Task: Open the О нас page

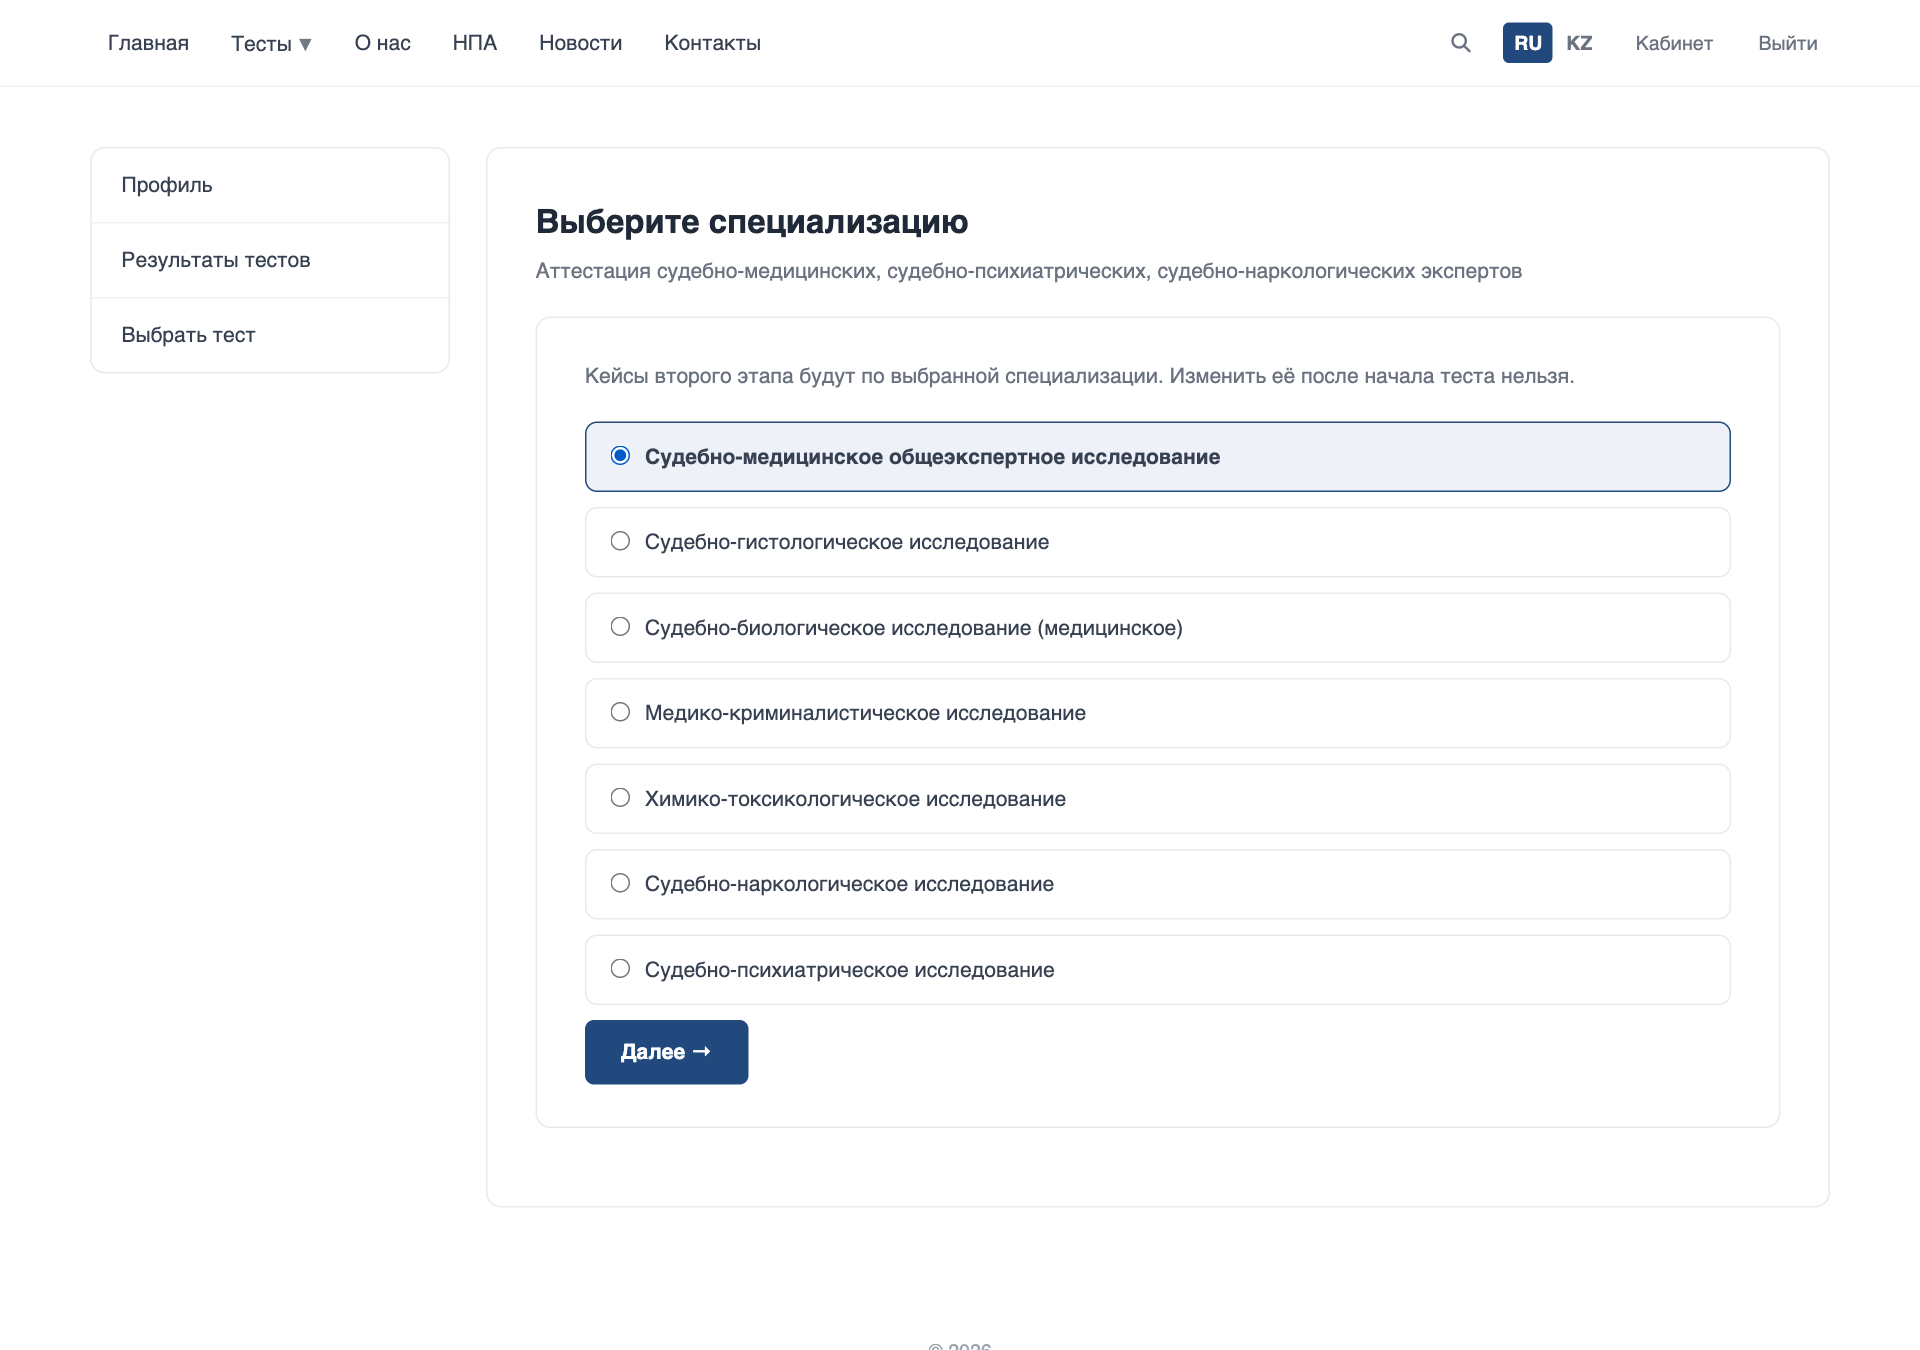Action: coord(382,43)
